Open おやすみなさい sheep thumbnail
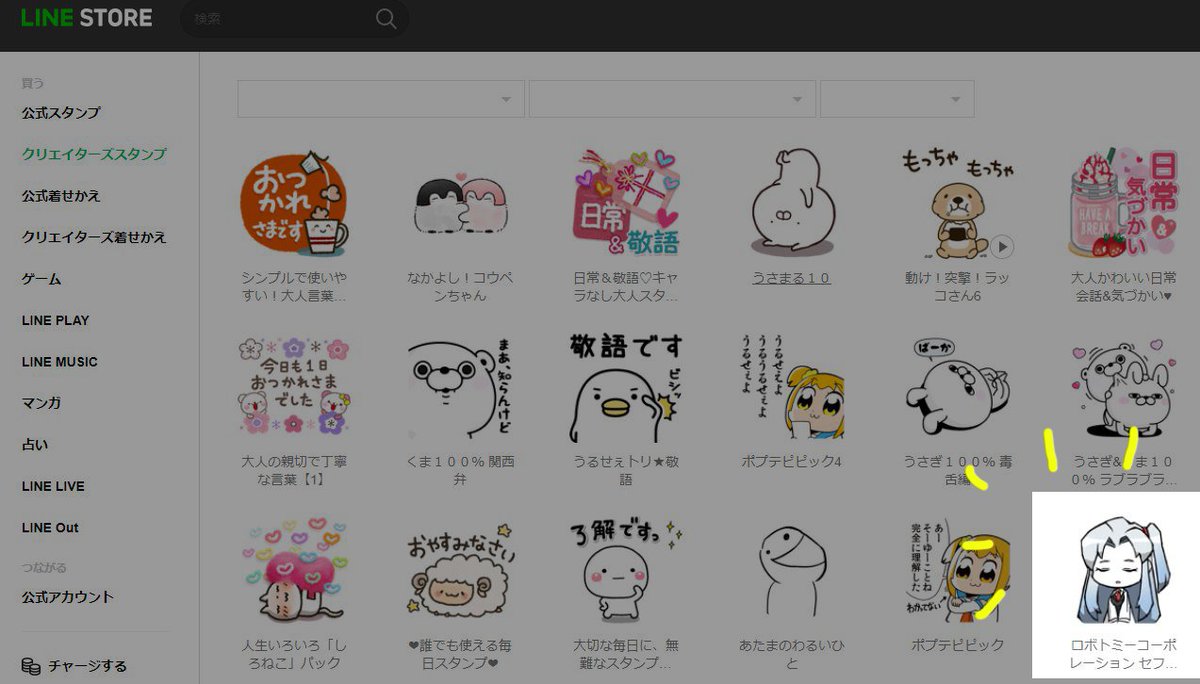 coord(460,570)
